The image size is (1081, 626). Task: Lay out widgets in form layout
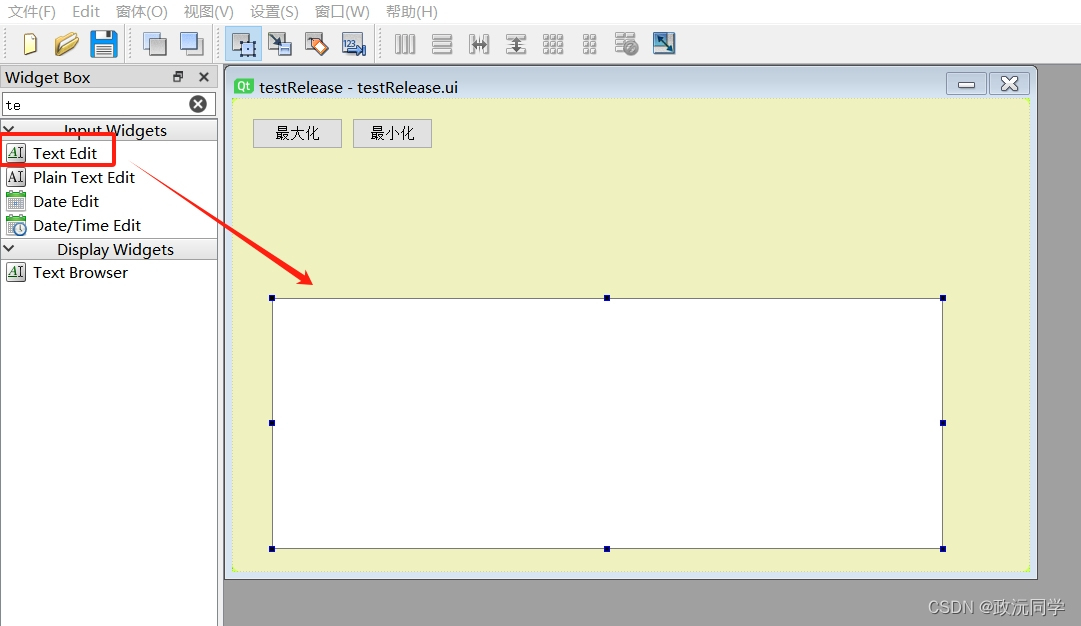point(589,44)
